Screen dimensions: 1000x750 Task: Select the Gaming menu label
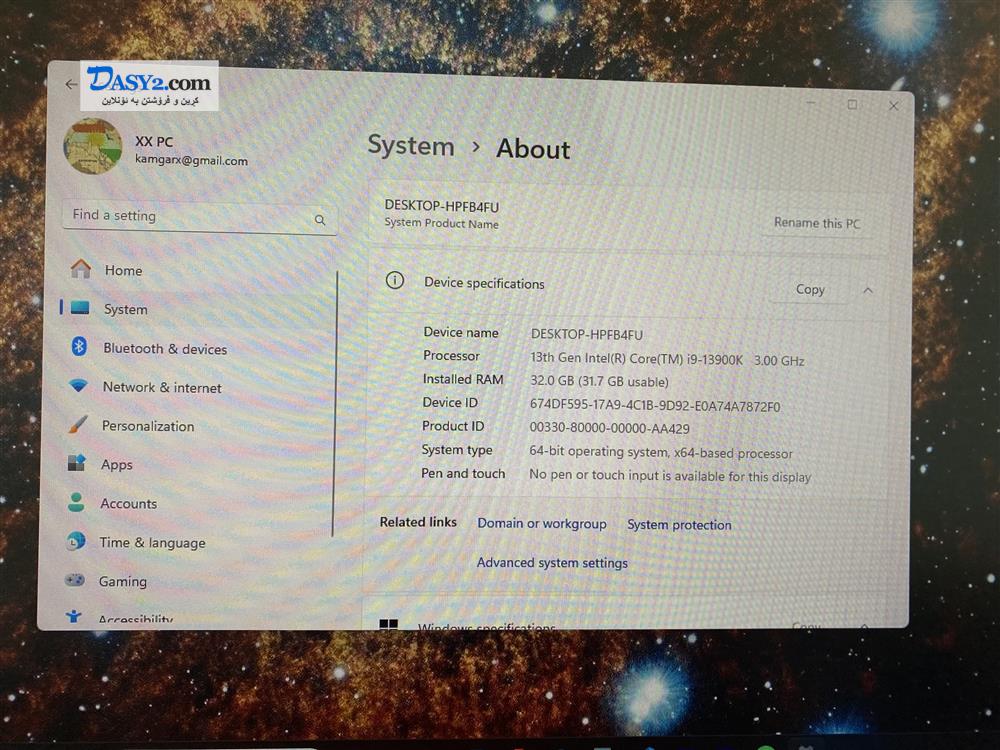(122, 582)
